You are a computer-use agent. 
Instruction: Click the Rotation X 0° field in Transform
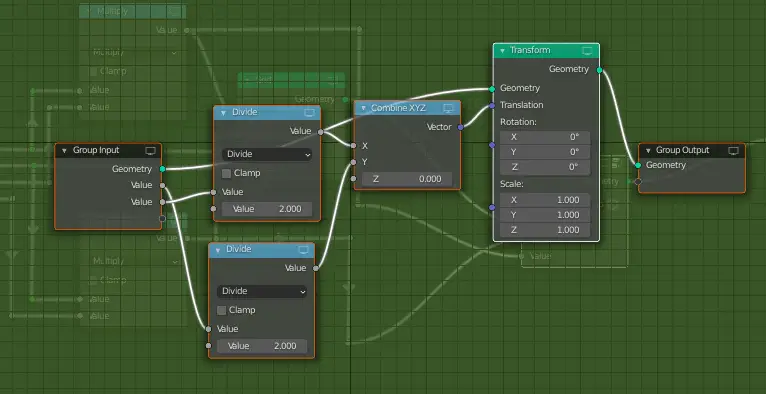click(545, 137)
